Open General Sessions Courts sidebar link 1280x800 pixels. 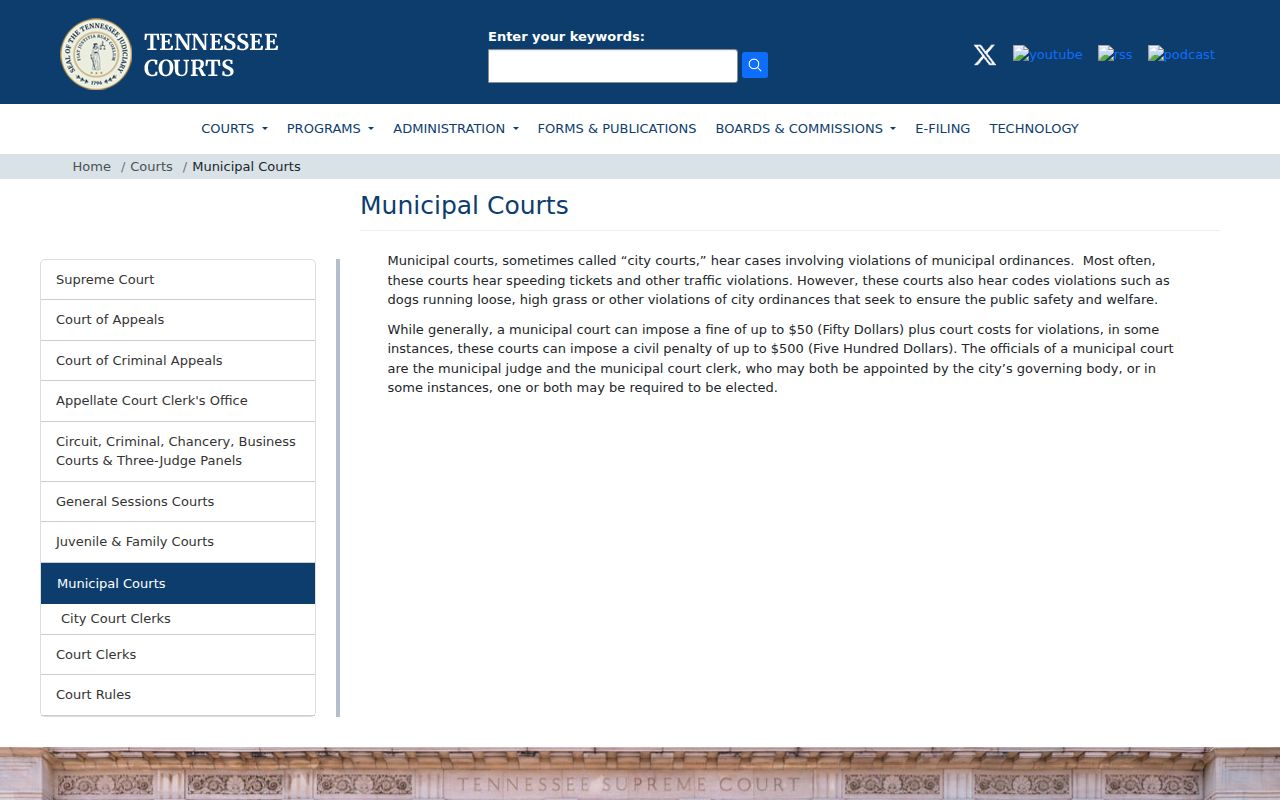178,502
